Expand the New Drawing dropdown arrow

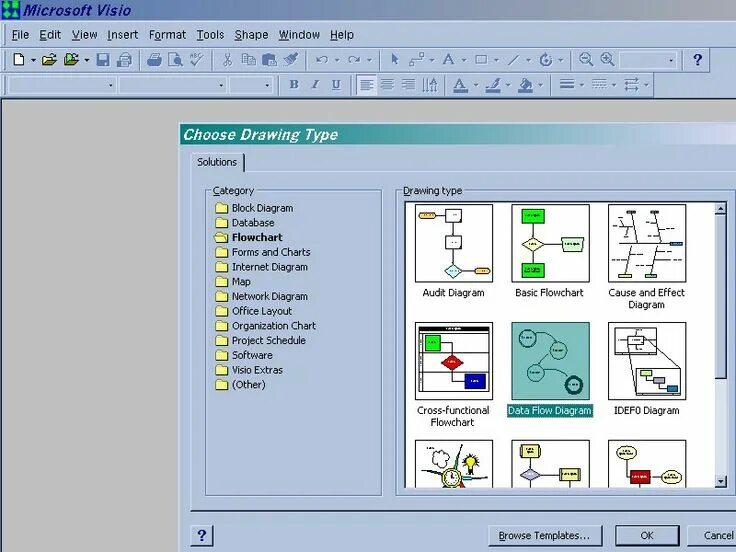coord(33,60)
